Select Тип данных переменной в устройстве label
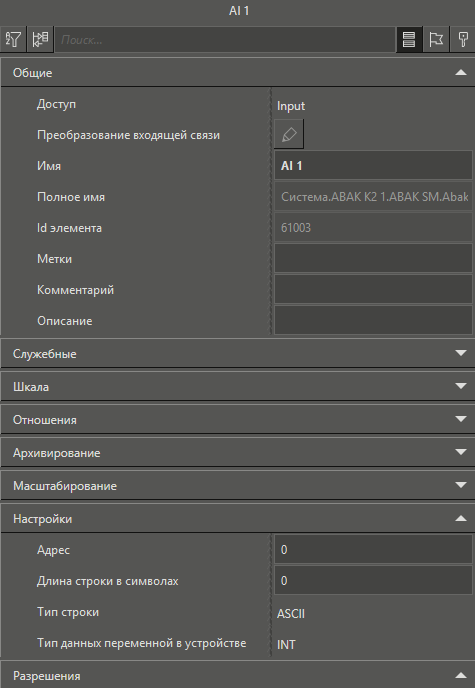The height and width of the screenshot is (688, 475). (x=141, y=643)
